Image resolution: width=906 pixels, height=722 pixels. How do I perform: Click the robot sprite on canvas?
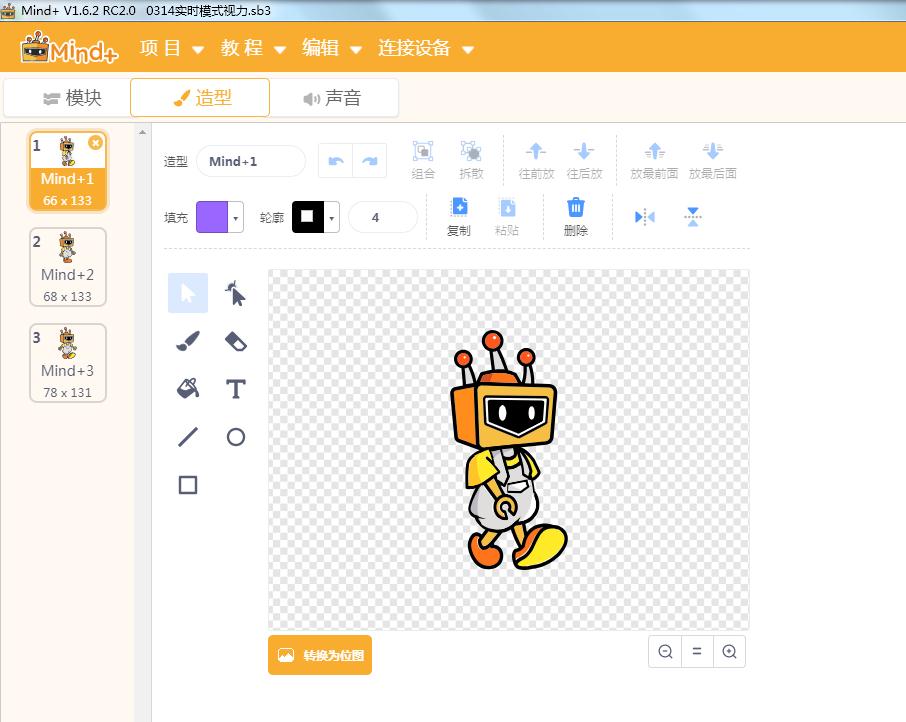click(507, 451)
